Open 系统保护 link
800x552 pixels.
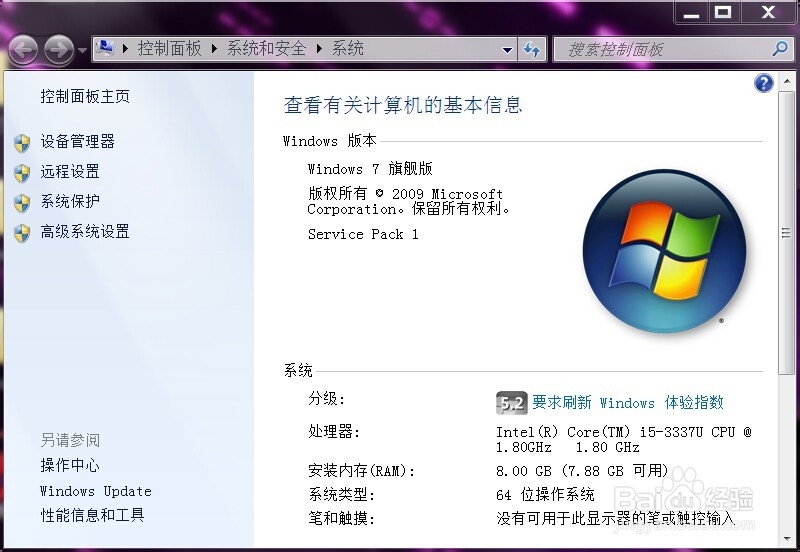70,202
